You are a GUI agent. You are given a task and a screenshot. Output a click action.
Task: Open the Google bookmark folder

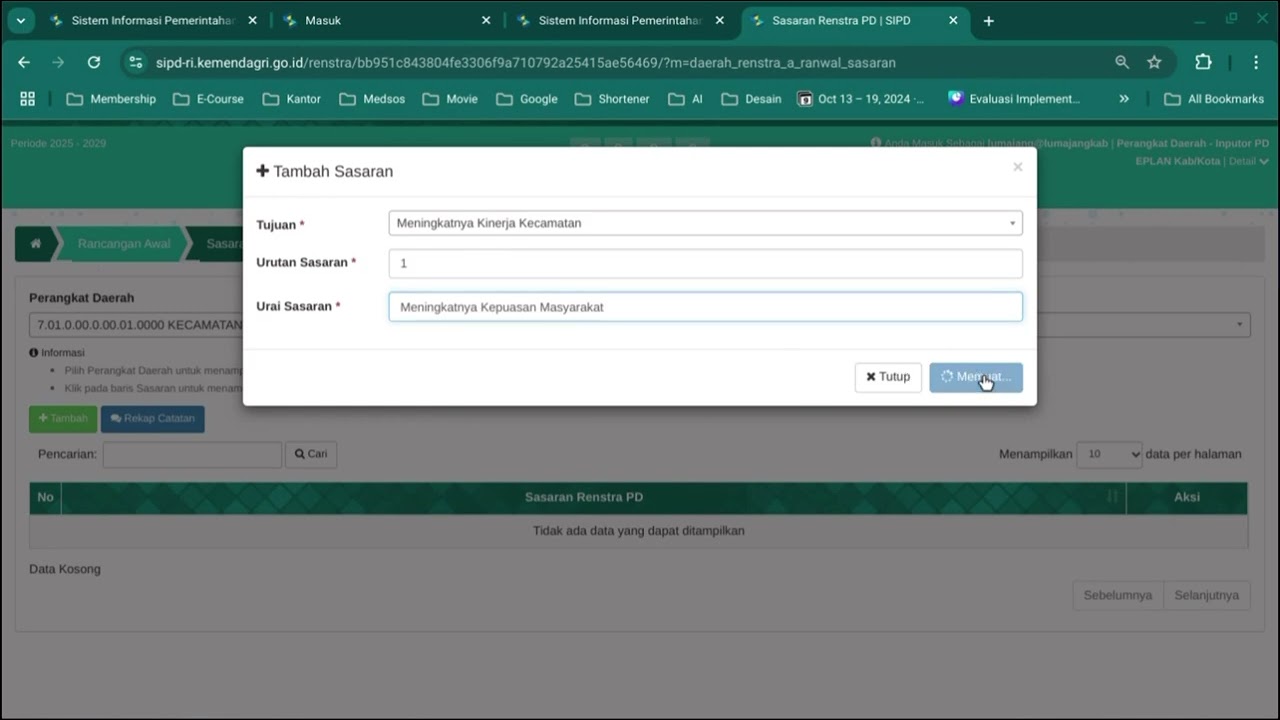pyautogui.click(x=526, y=99)
